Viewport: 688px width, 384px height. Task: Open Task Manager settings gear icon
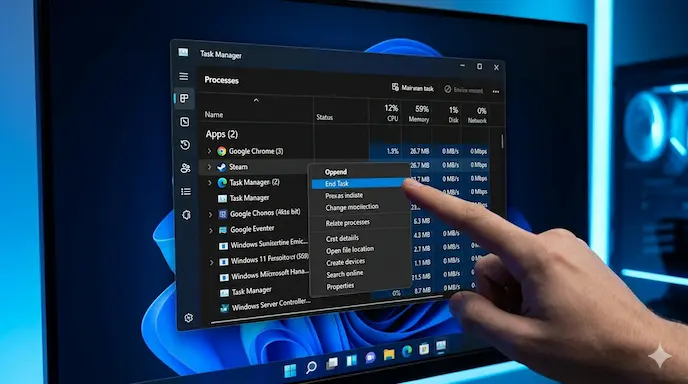click(x=189, y=318)
